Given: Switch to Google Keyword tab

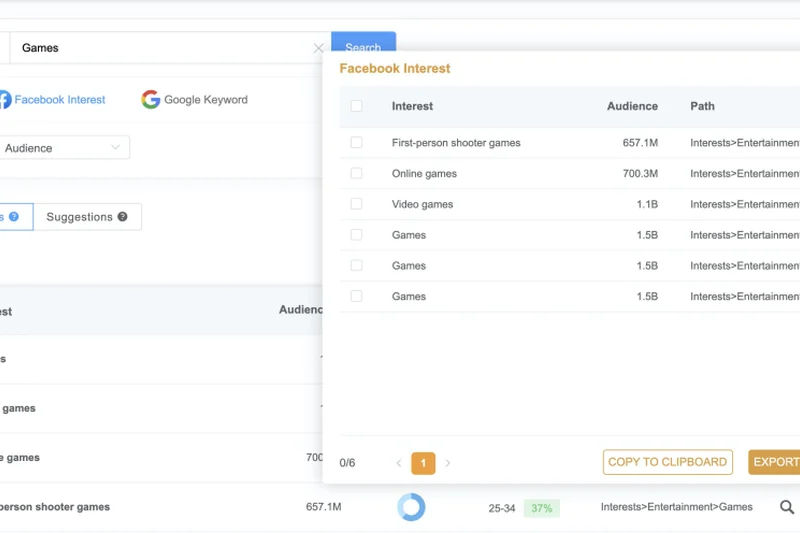Looking at the screenshot, I should tap(194, 99).
